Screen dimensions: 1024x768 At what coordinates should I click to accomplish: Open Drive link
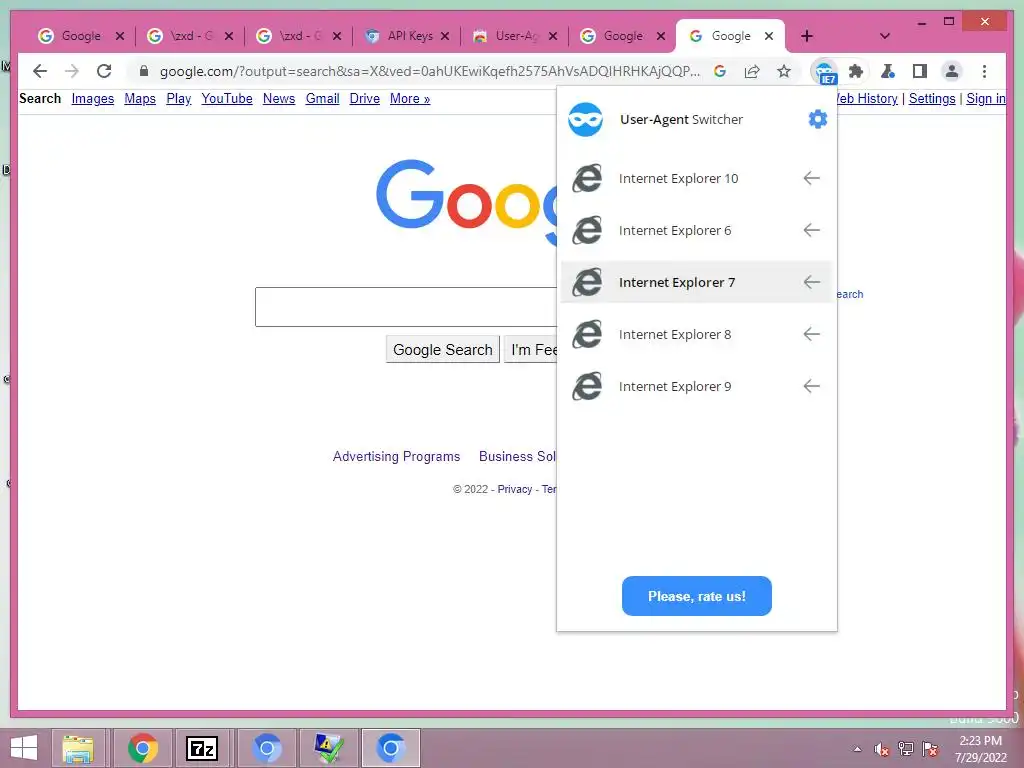point(364,99)
